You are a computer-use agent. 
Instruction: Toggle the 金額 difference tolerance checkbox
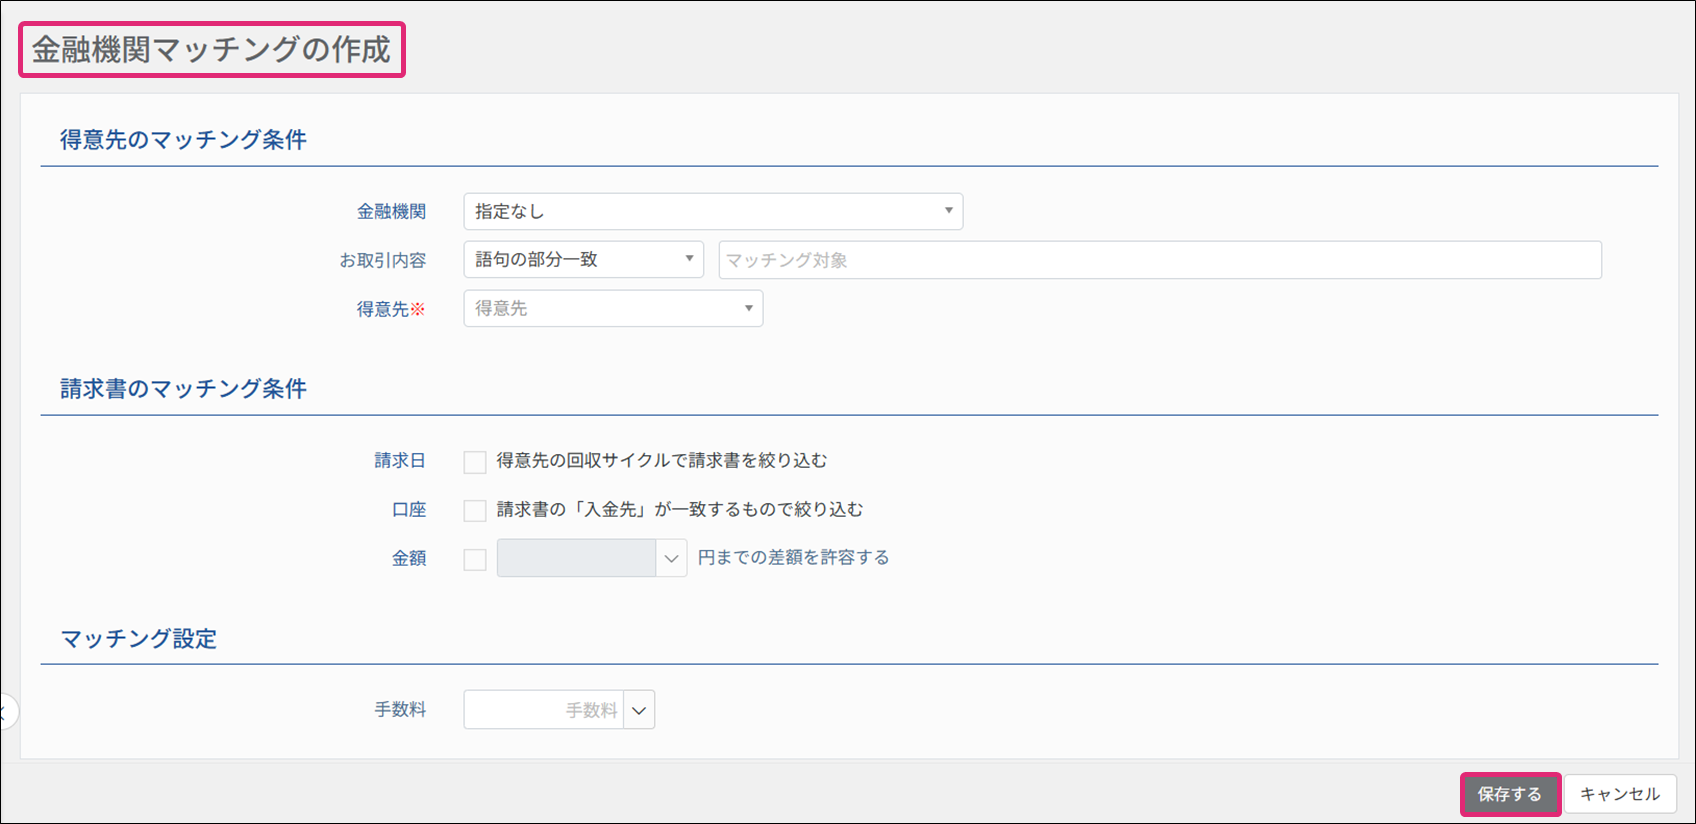(x=475, y=560)
